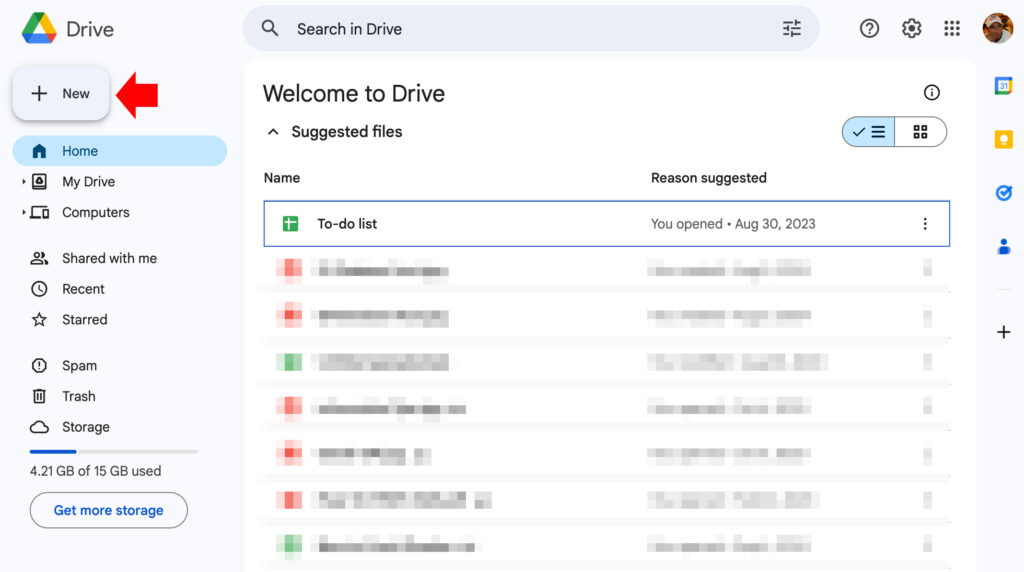Click the view details info icon
The image size is (1024, 572).
(931, 93)
